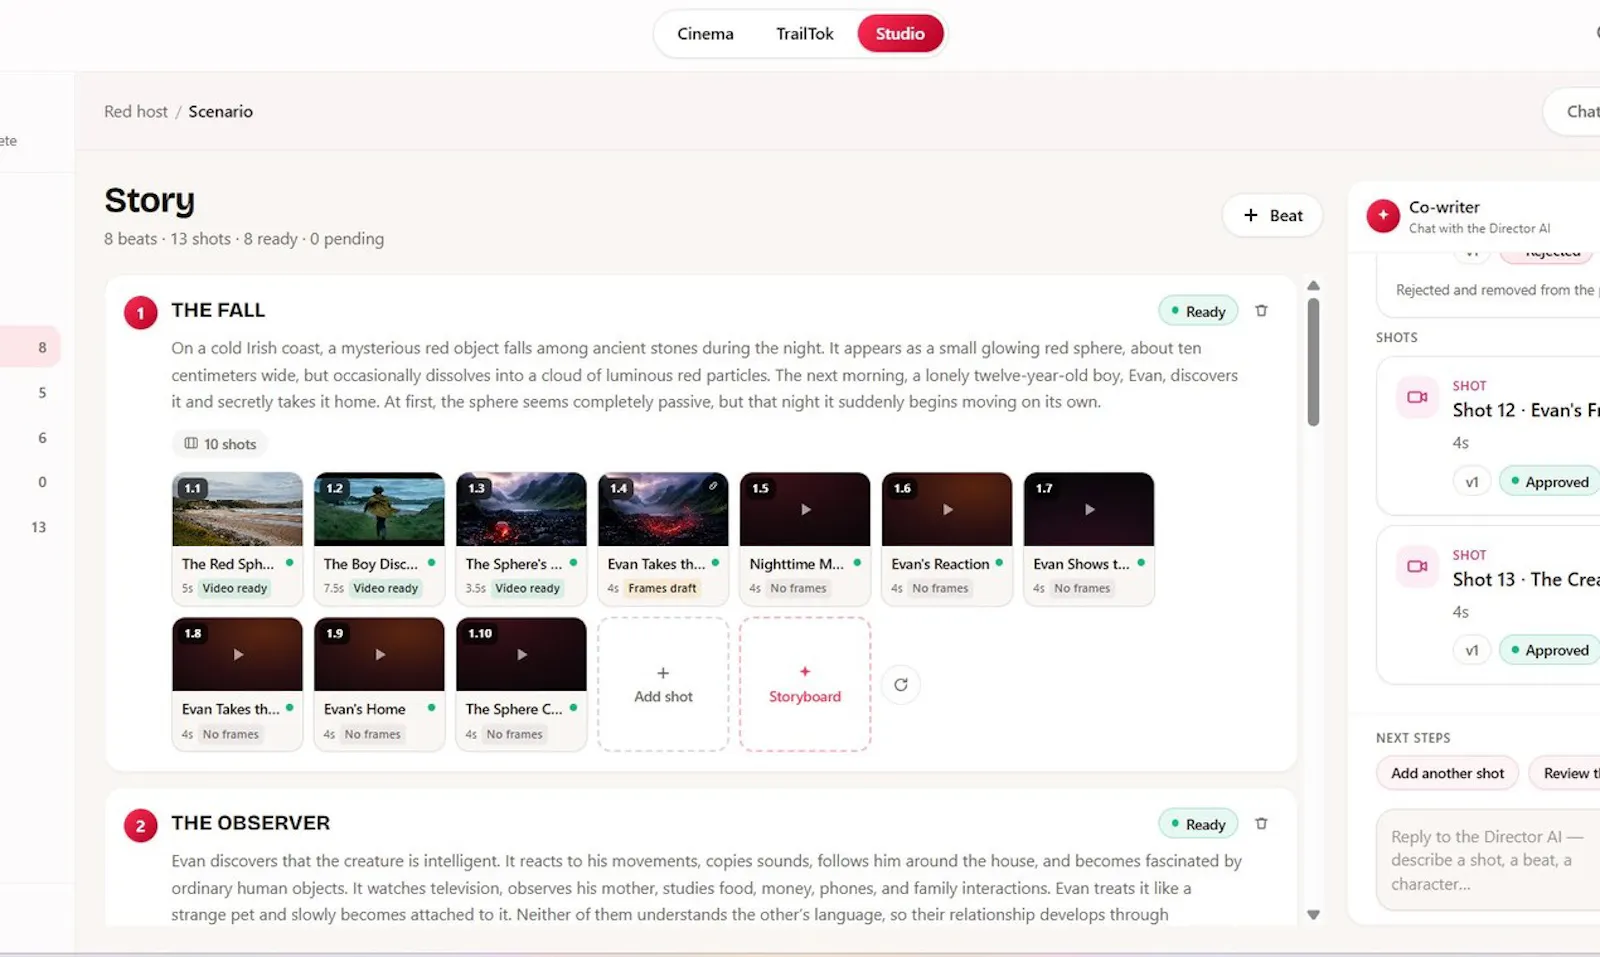Click the Co-writer sparkle icon
This screenshot has width=1600, height=957.
pyautogui.click(x=1383, y=215)
